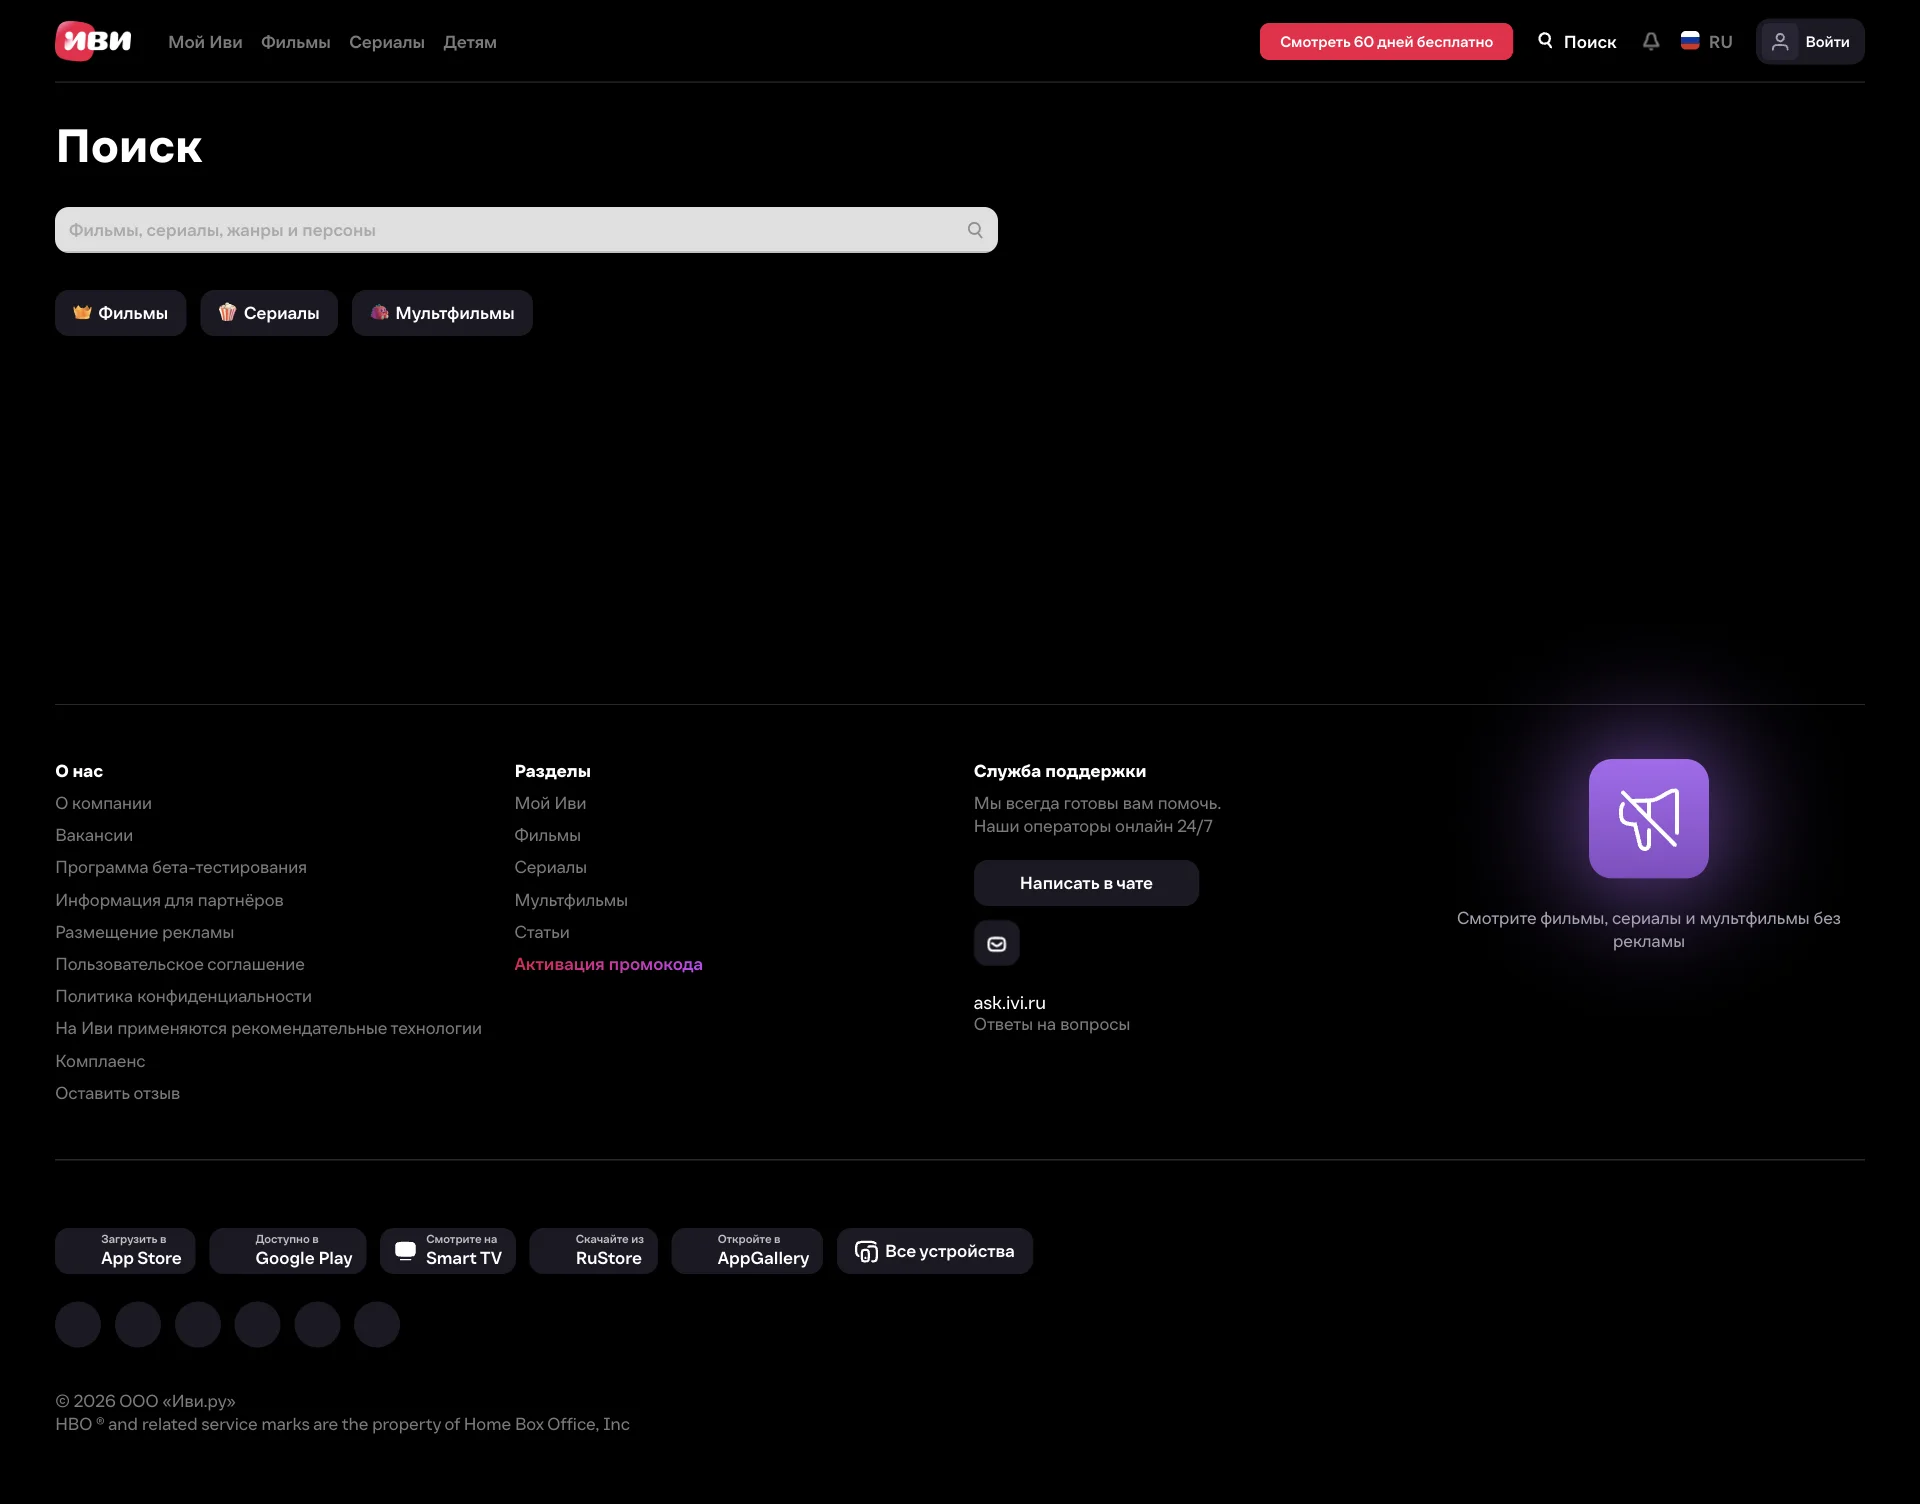1920x1504 pixels.
Task: Focus the search input field
Action: [x=500, y=230]
